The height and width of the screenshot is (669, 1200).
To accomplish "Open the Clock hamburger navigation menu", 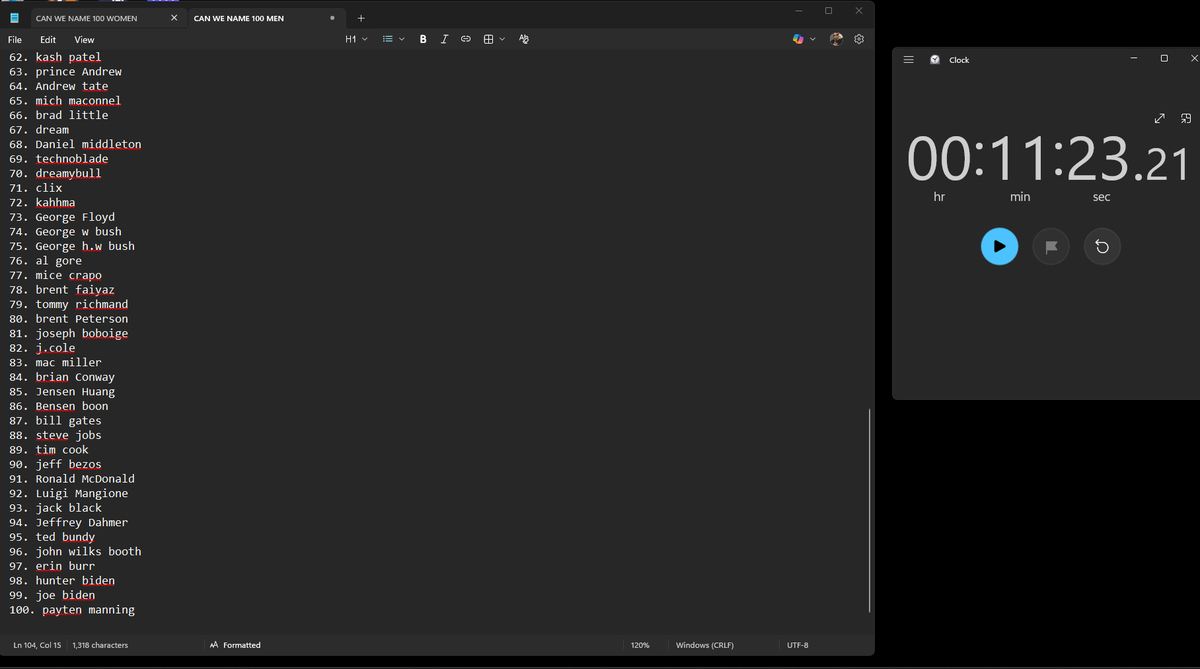I will [908, 60].
